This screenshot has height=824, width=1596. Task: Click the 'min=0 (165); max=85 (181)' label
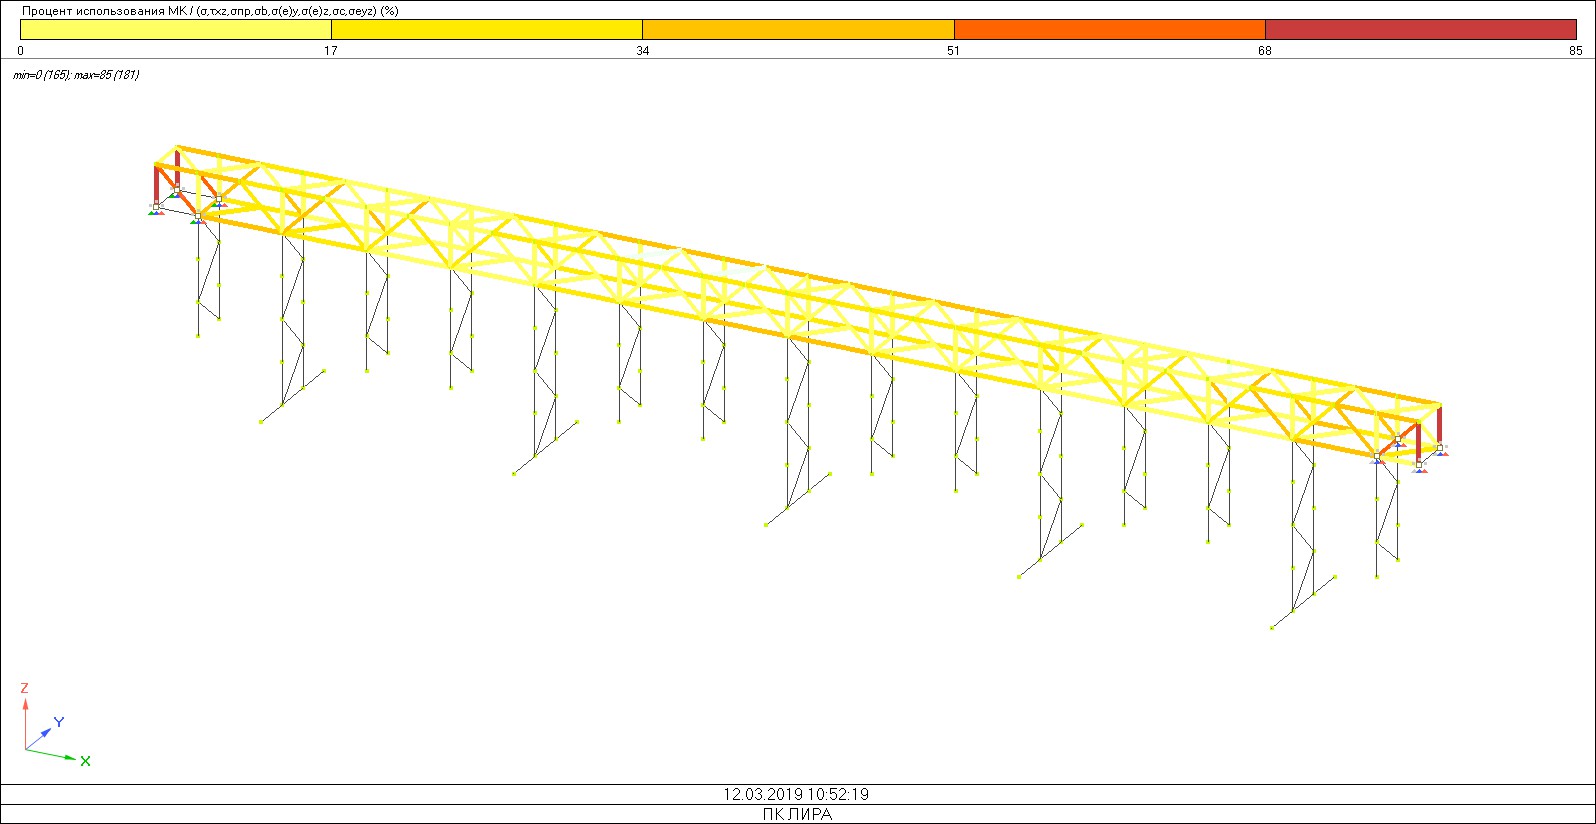(76, 75)
